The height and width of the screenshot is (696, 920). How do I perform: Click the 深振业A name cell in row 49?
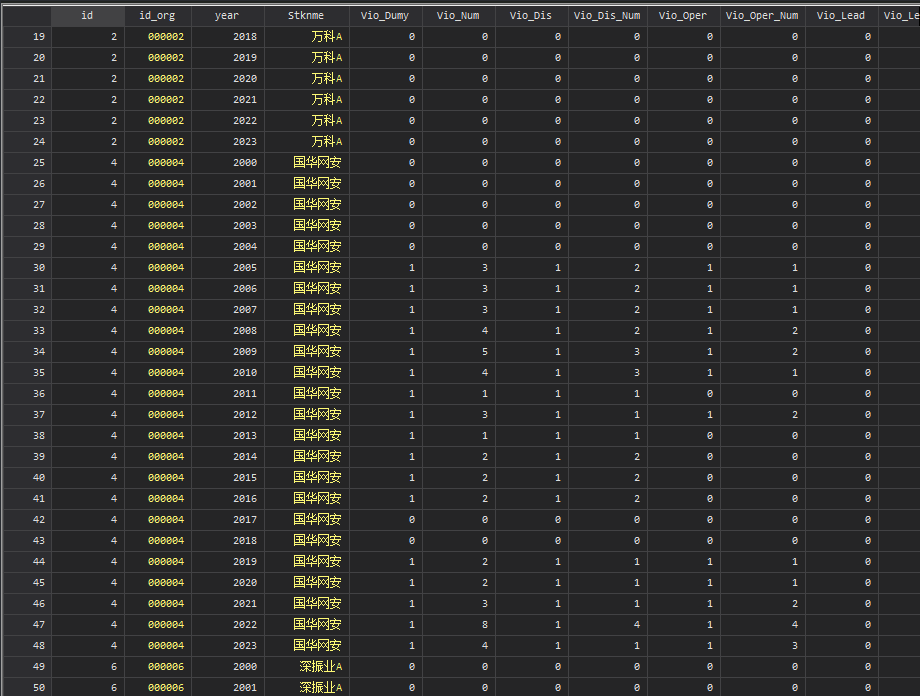click(320, 667)
